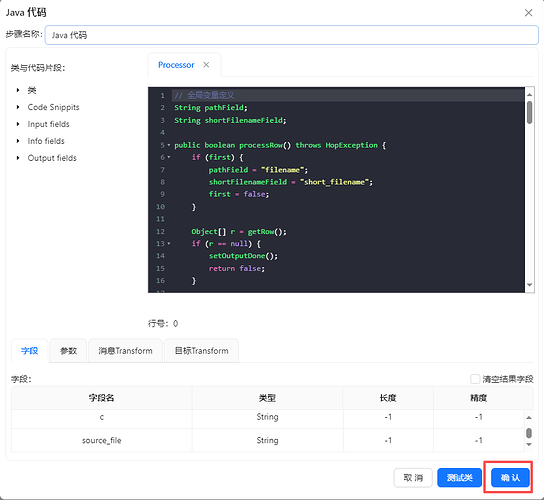The image size is (544, 500).
Task: Switch to the 参数 tab
Action: (68, 351)
